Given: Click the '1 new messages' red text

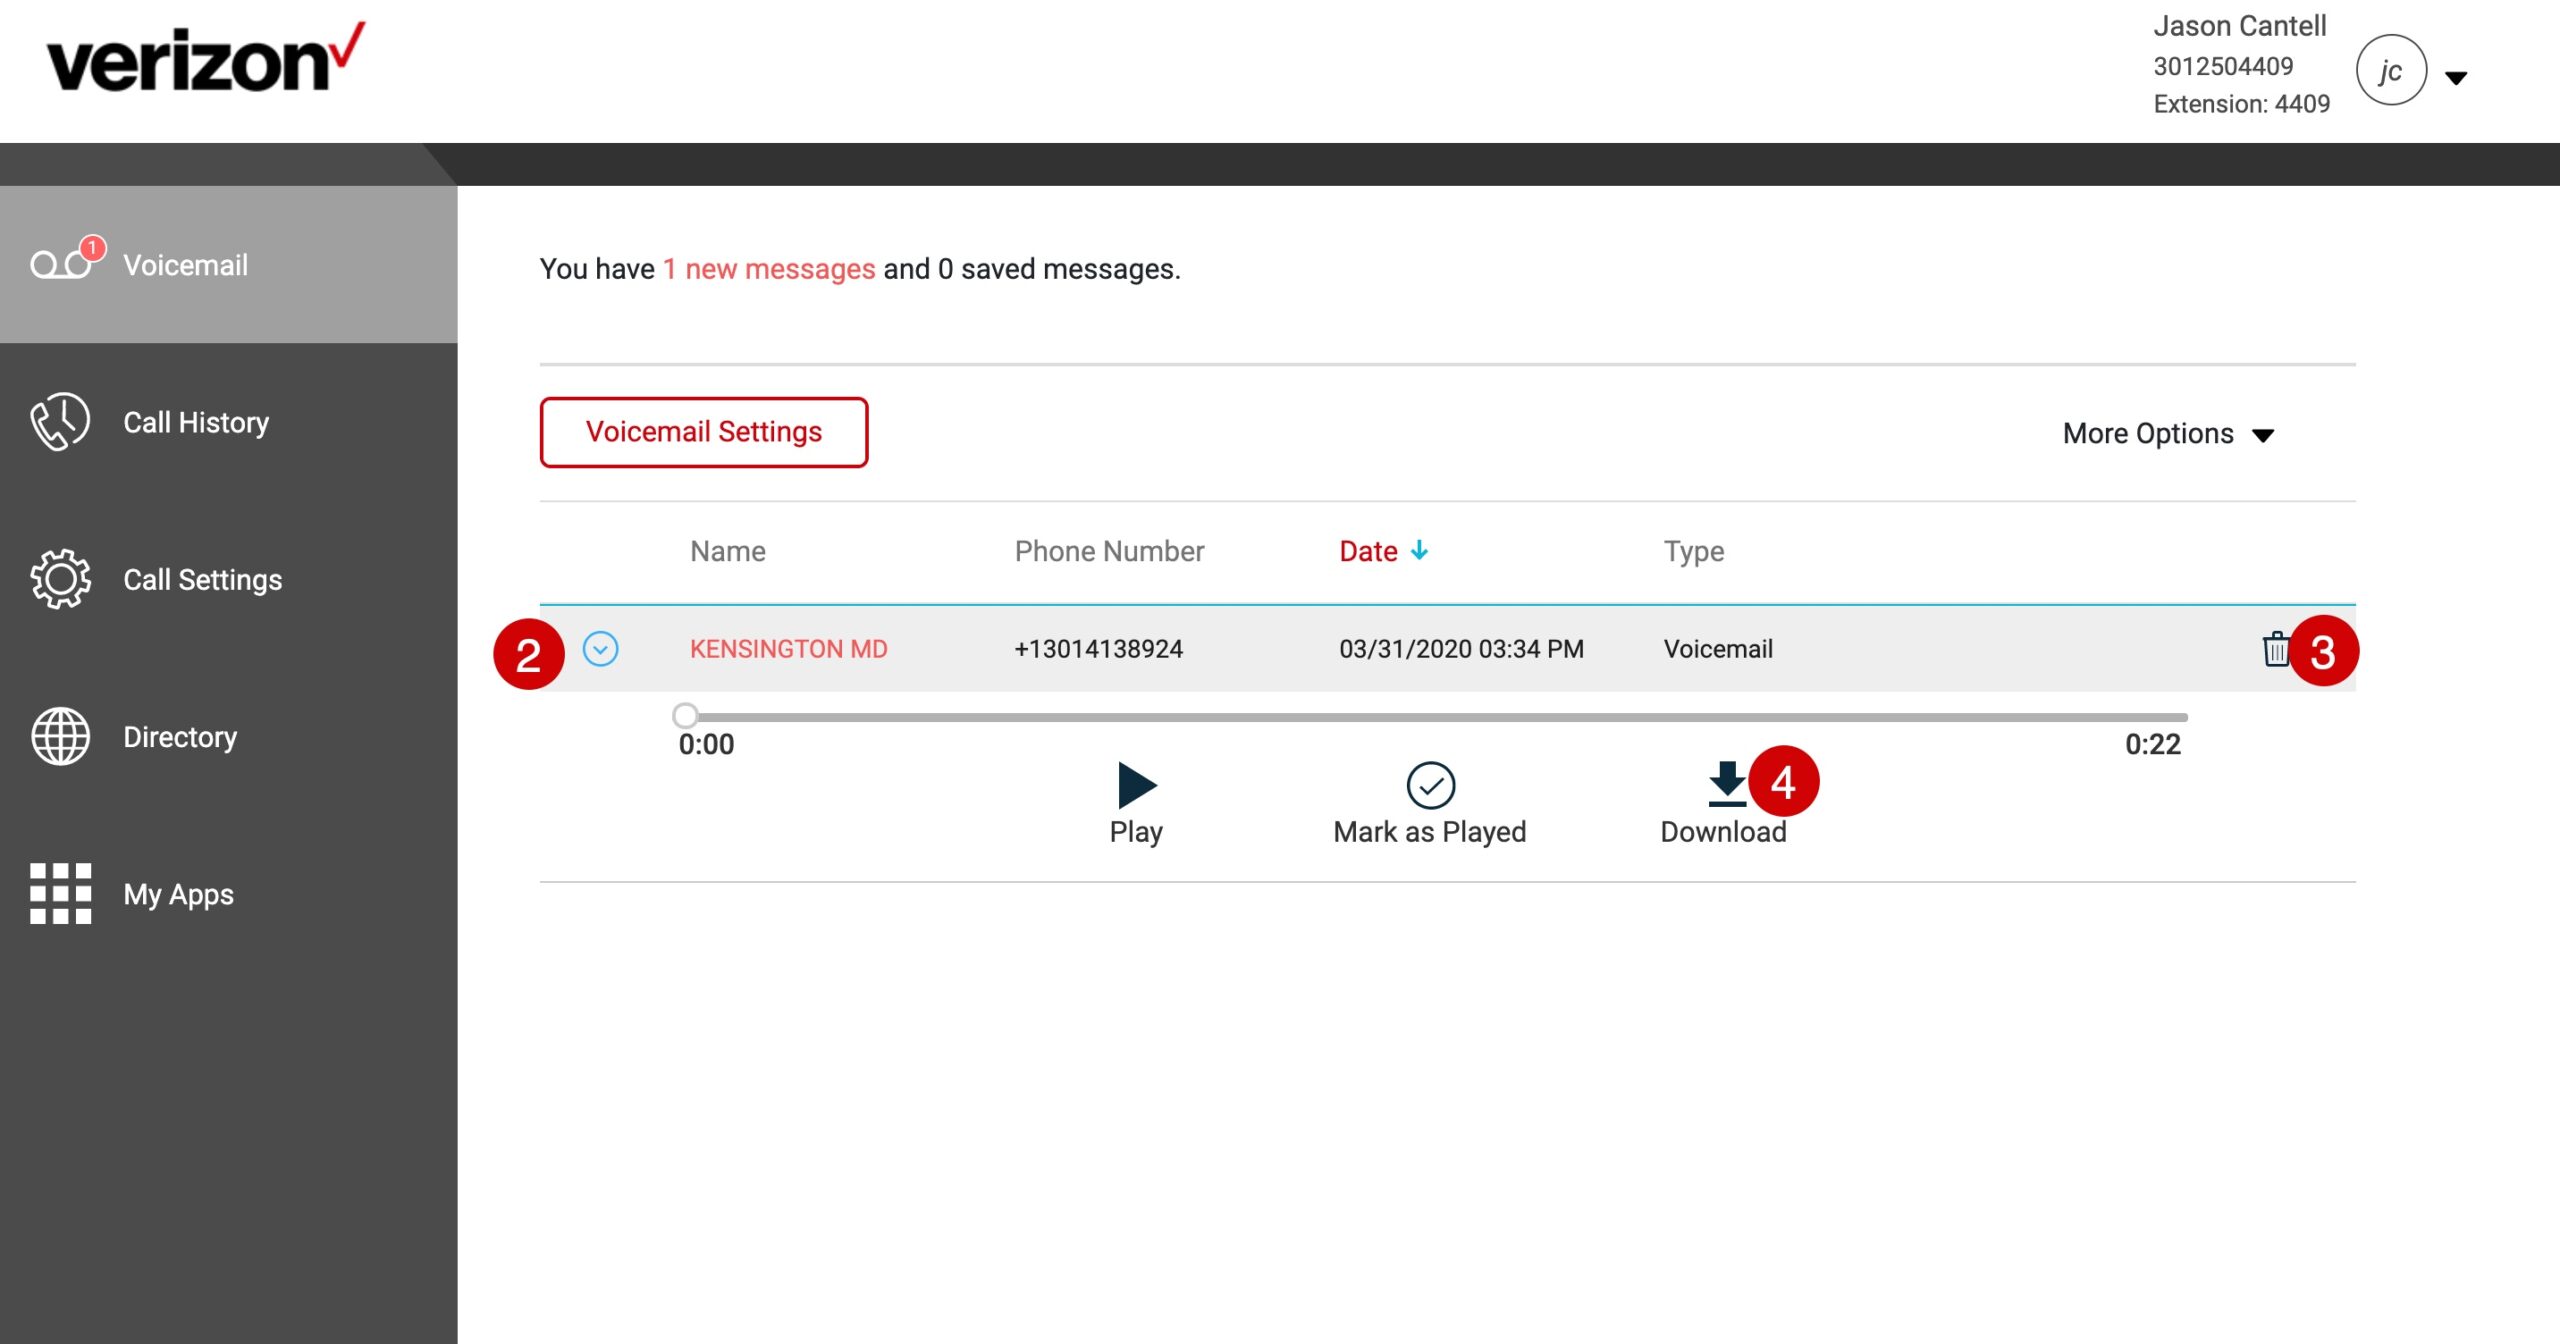Looking at the screenshot, I should tap(769, 269).
